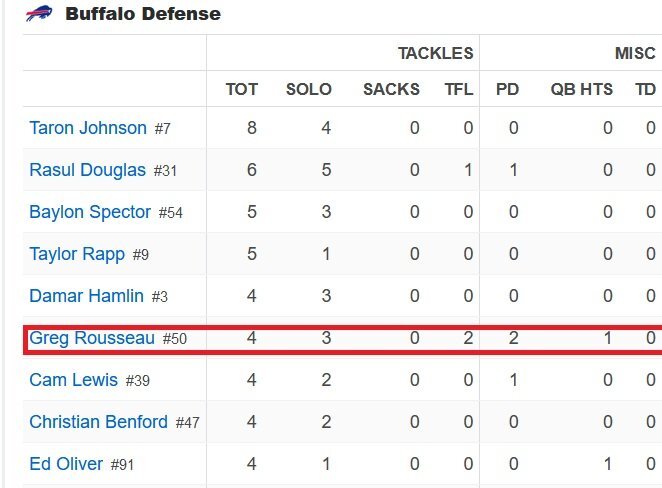Click the QB HTS column header

[x=581, y=89]
